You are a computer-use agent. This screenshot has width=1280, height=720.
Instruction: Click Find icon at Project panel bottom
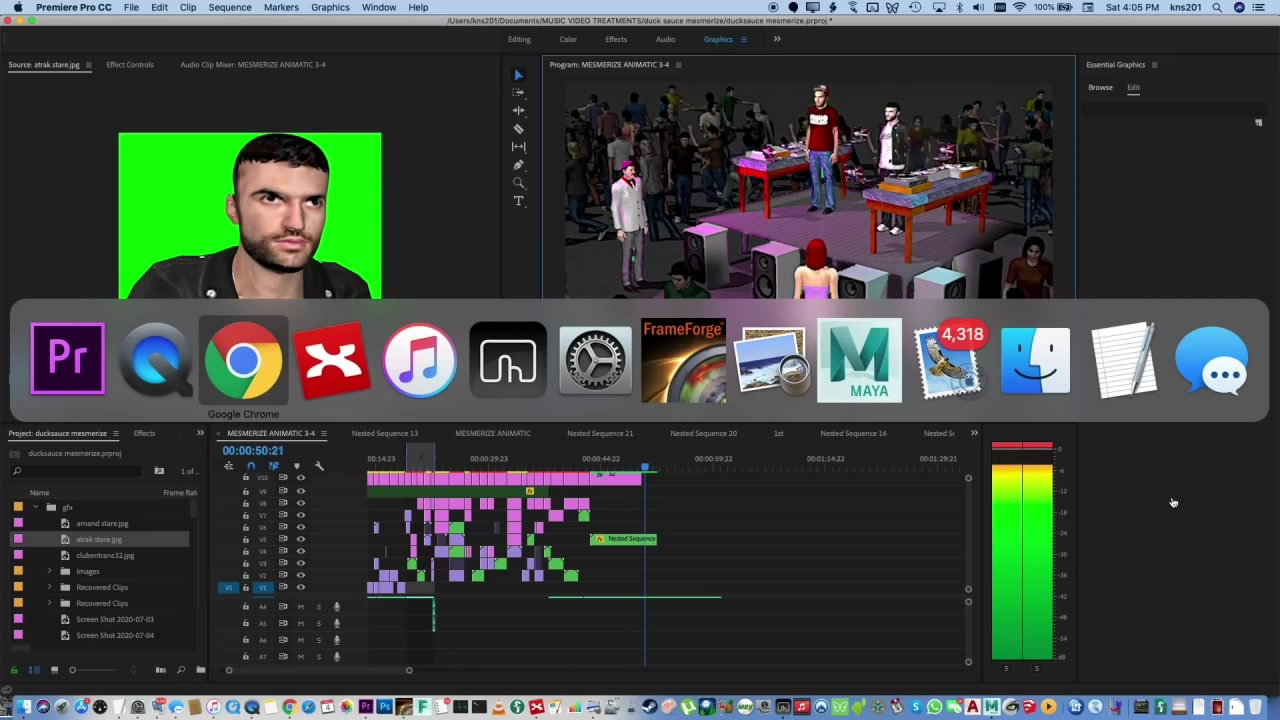181,670
